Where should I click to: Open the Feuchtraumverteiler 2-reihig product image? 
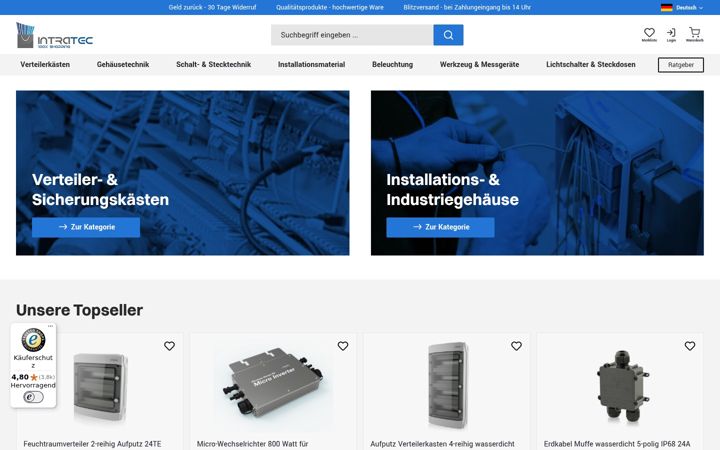[x=101, y=388]
